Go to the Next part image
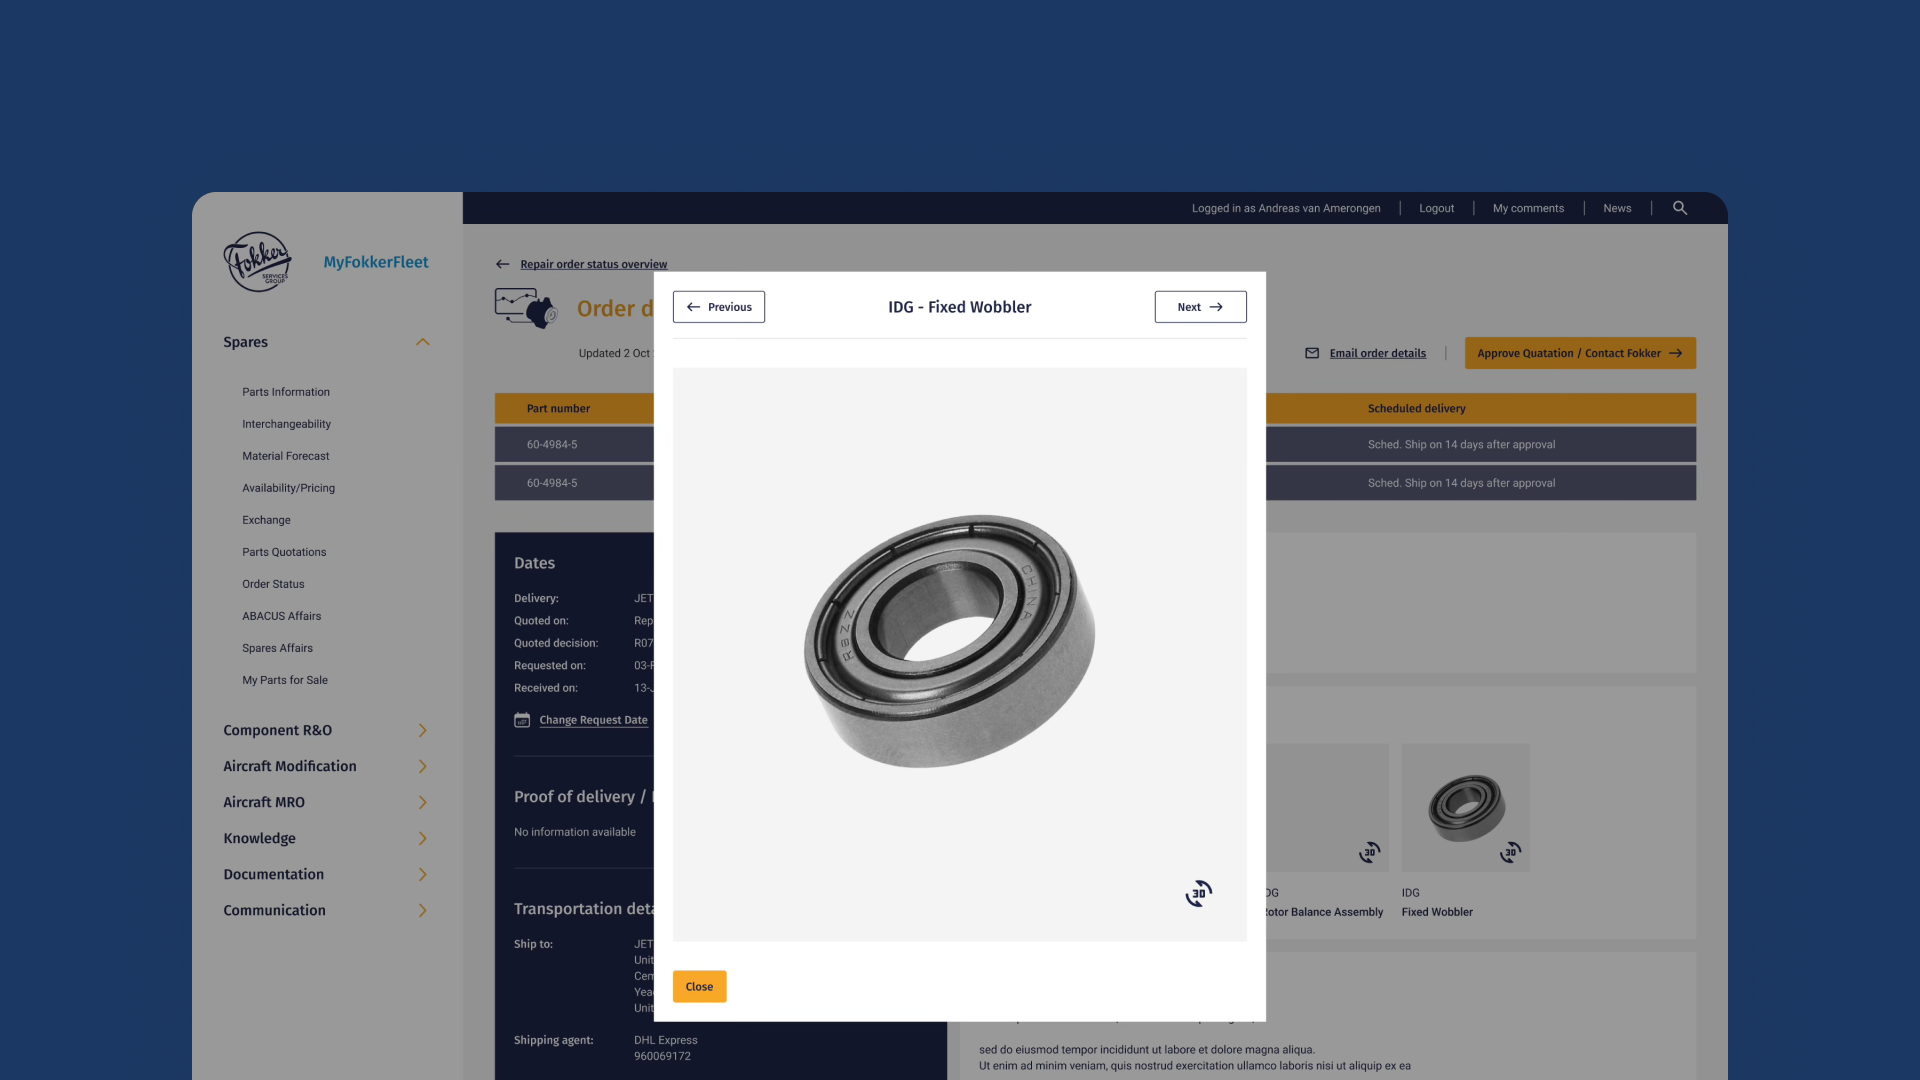Screen dimensions: 1920x1080 click(1200, 307)
